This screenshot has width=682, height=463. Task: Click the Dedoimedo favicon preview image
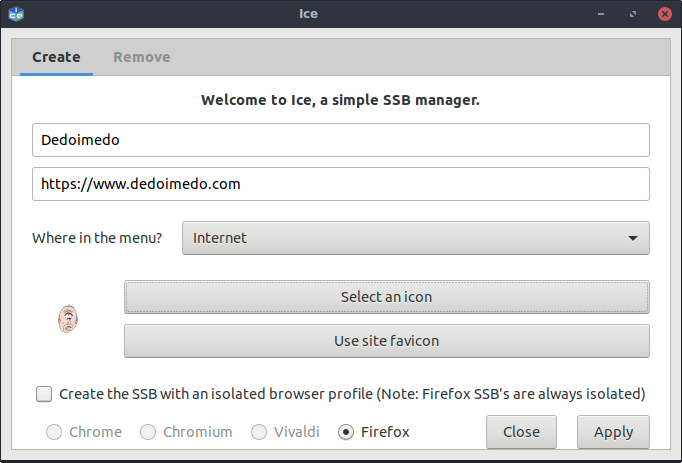coord(67,319)
